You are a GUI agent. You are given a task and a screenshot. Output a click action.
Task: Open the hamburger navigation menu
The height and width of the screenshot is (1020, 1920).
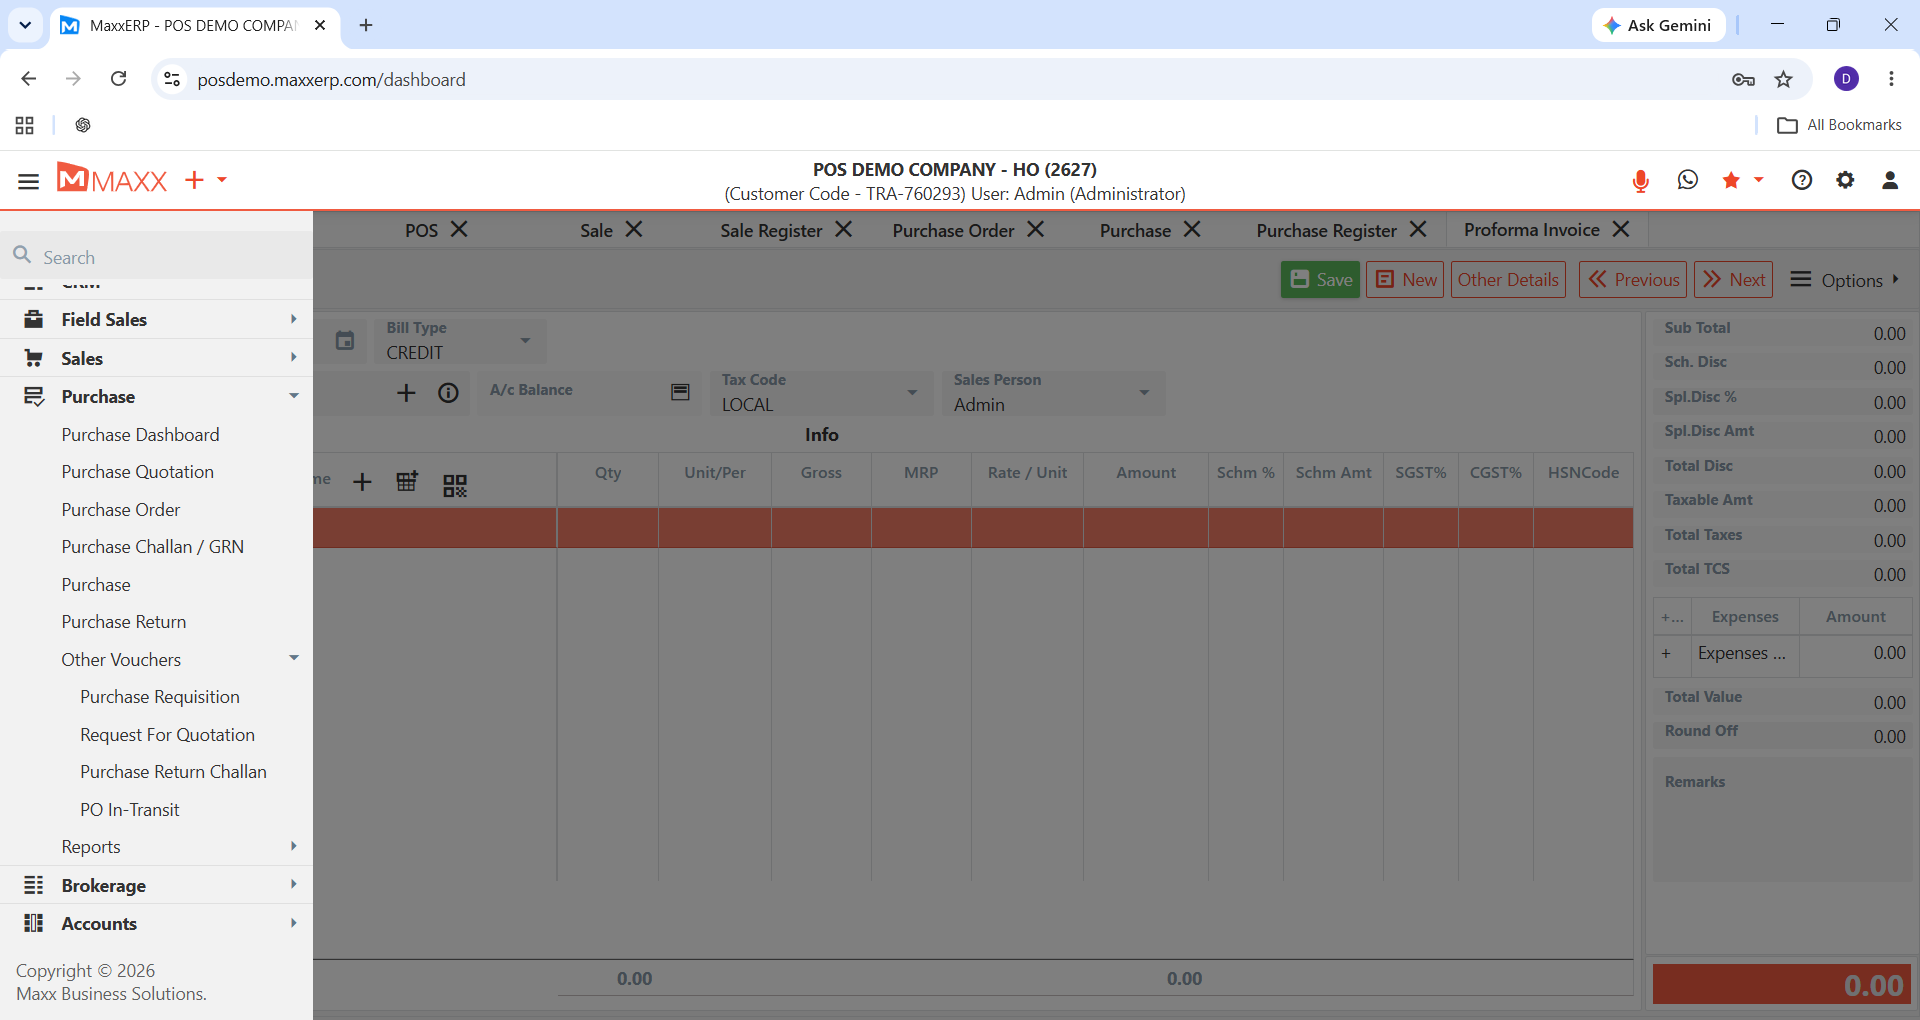tap(28, 181)
